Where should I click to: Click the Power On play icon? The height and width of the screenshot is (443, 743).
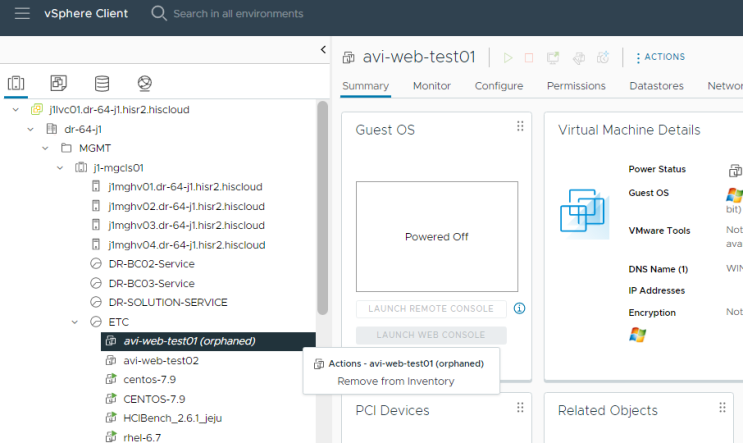(x=508, y=58)
